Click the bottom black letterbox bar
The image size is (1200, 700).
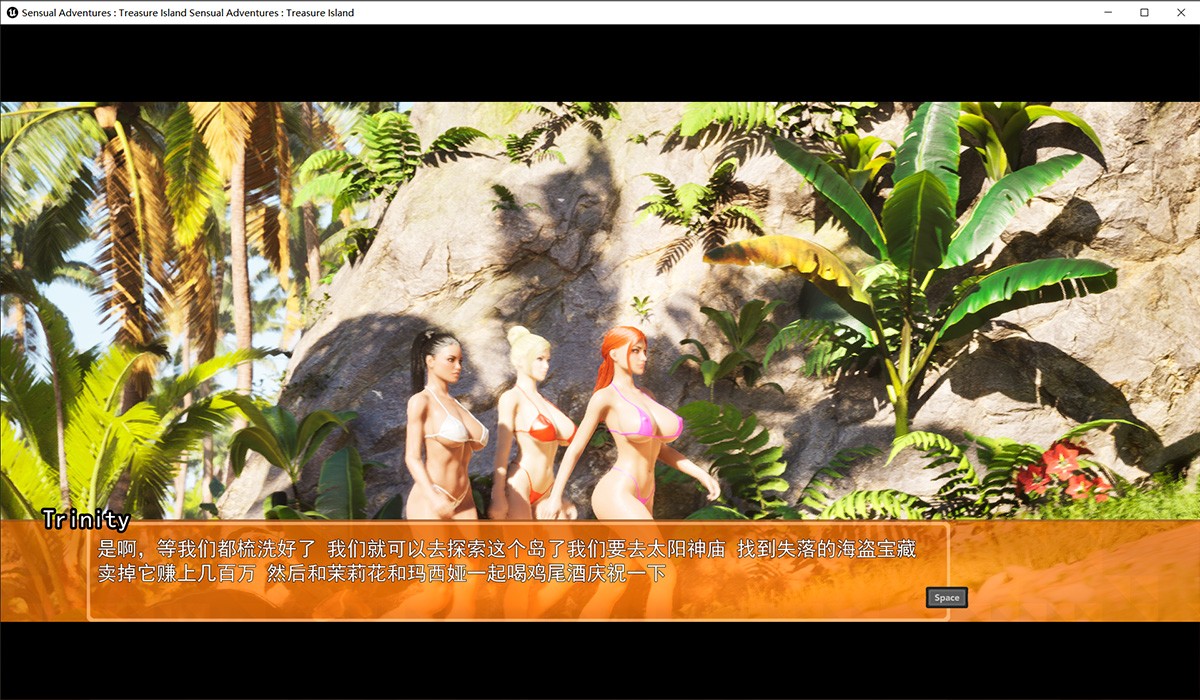(600, 660)
